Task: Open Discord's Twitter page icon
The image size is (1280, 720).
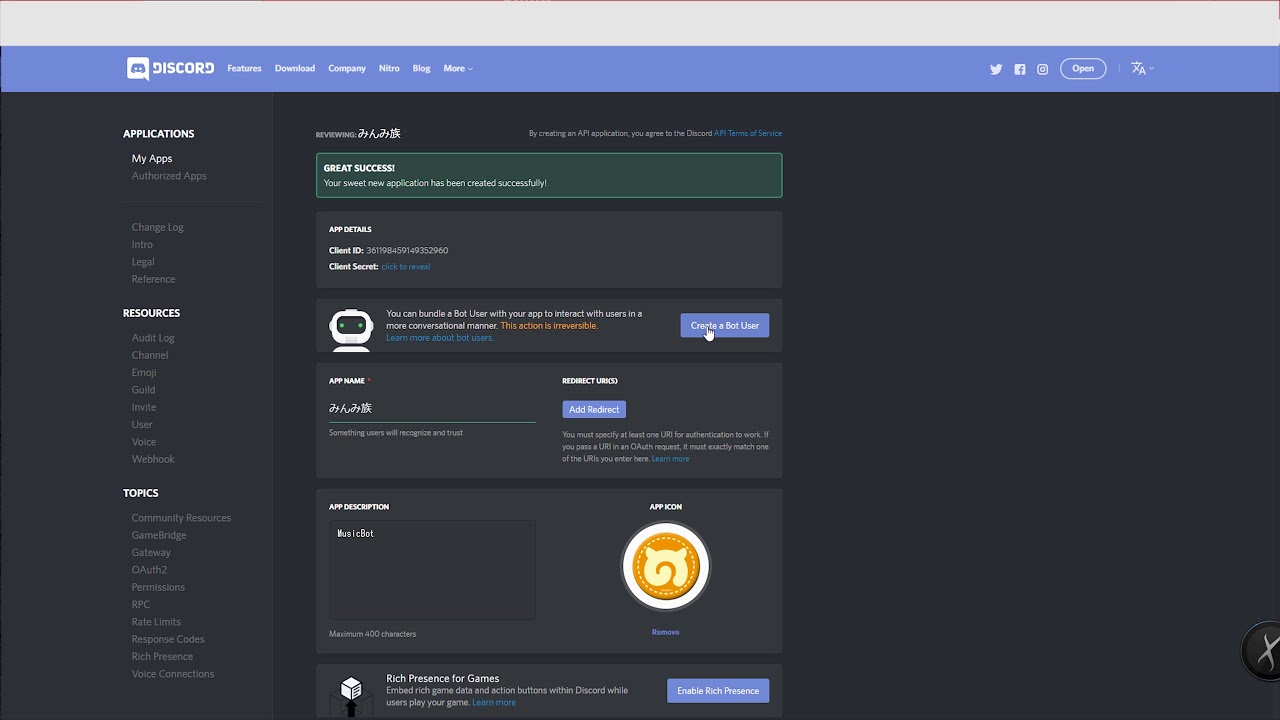Action: pos(996,69)
